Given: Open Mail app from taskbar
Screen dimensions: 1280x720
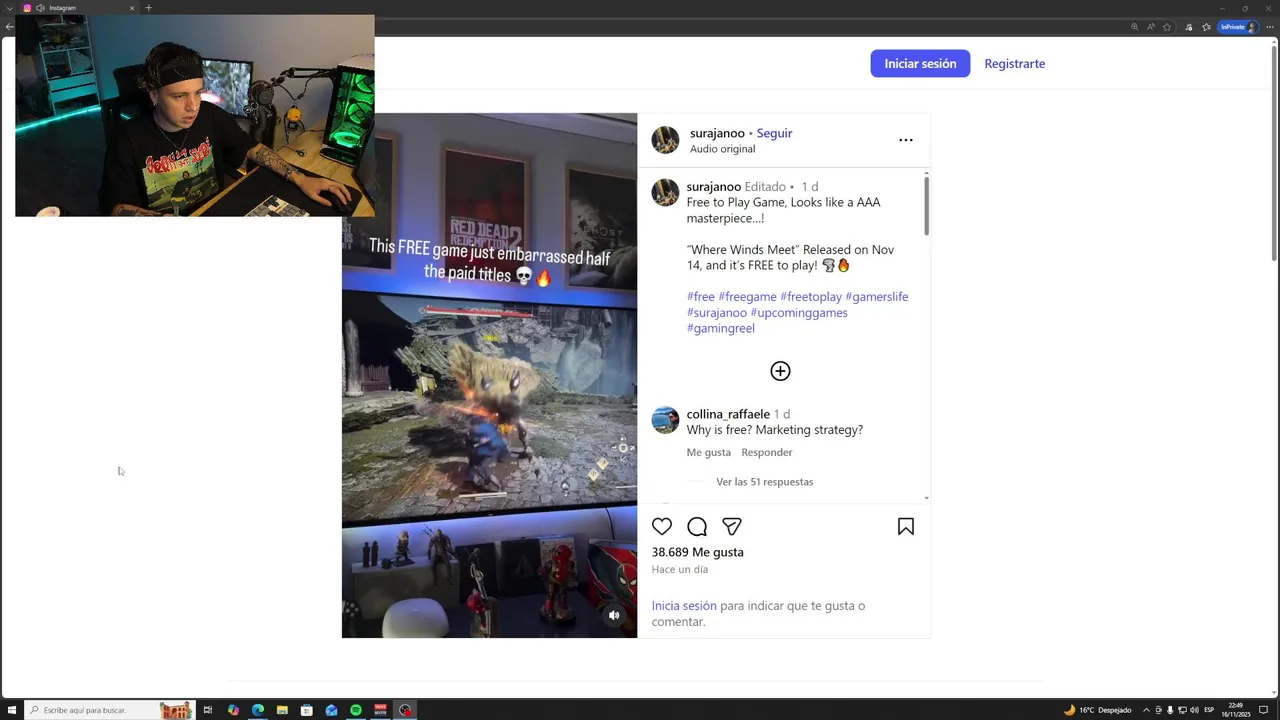Looking at the screenshot, I should (331, 710).
